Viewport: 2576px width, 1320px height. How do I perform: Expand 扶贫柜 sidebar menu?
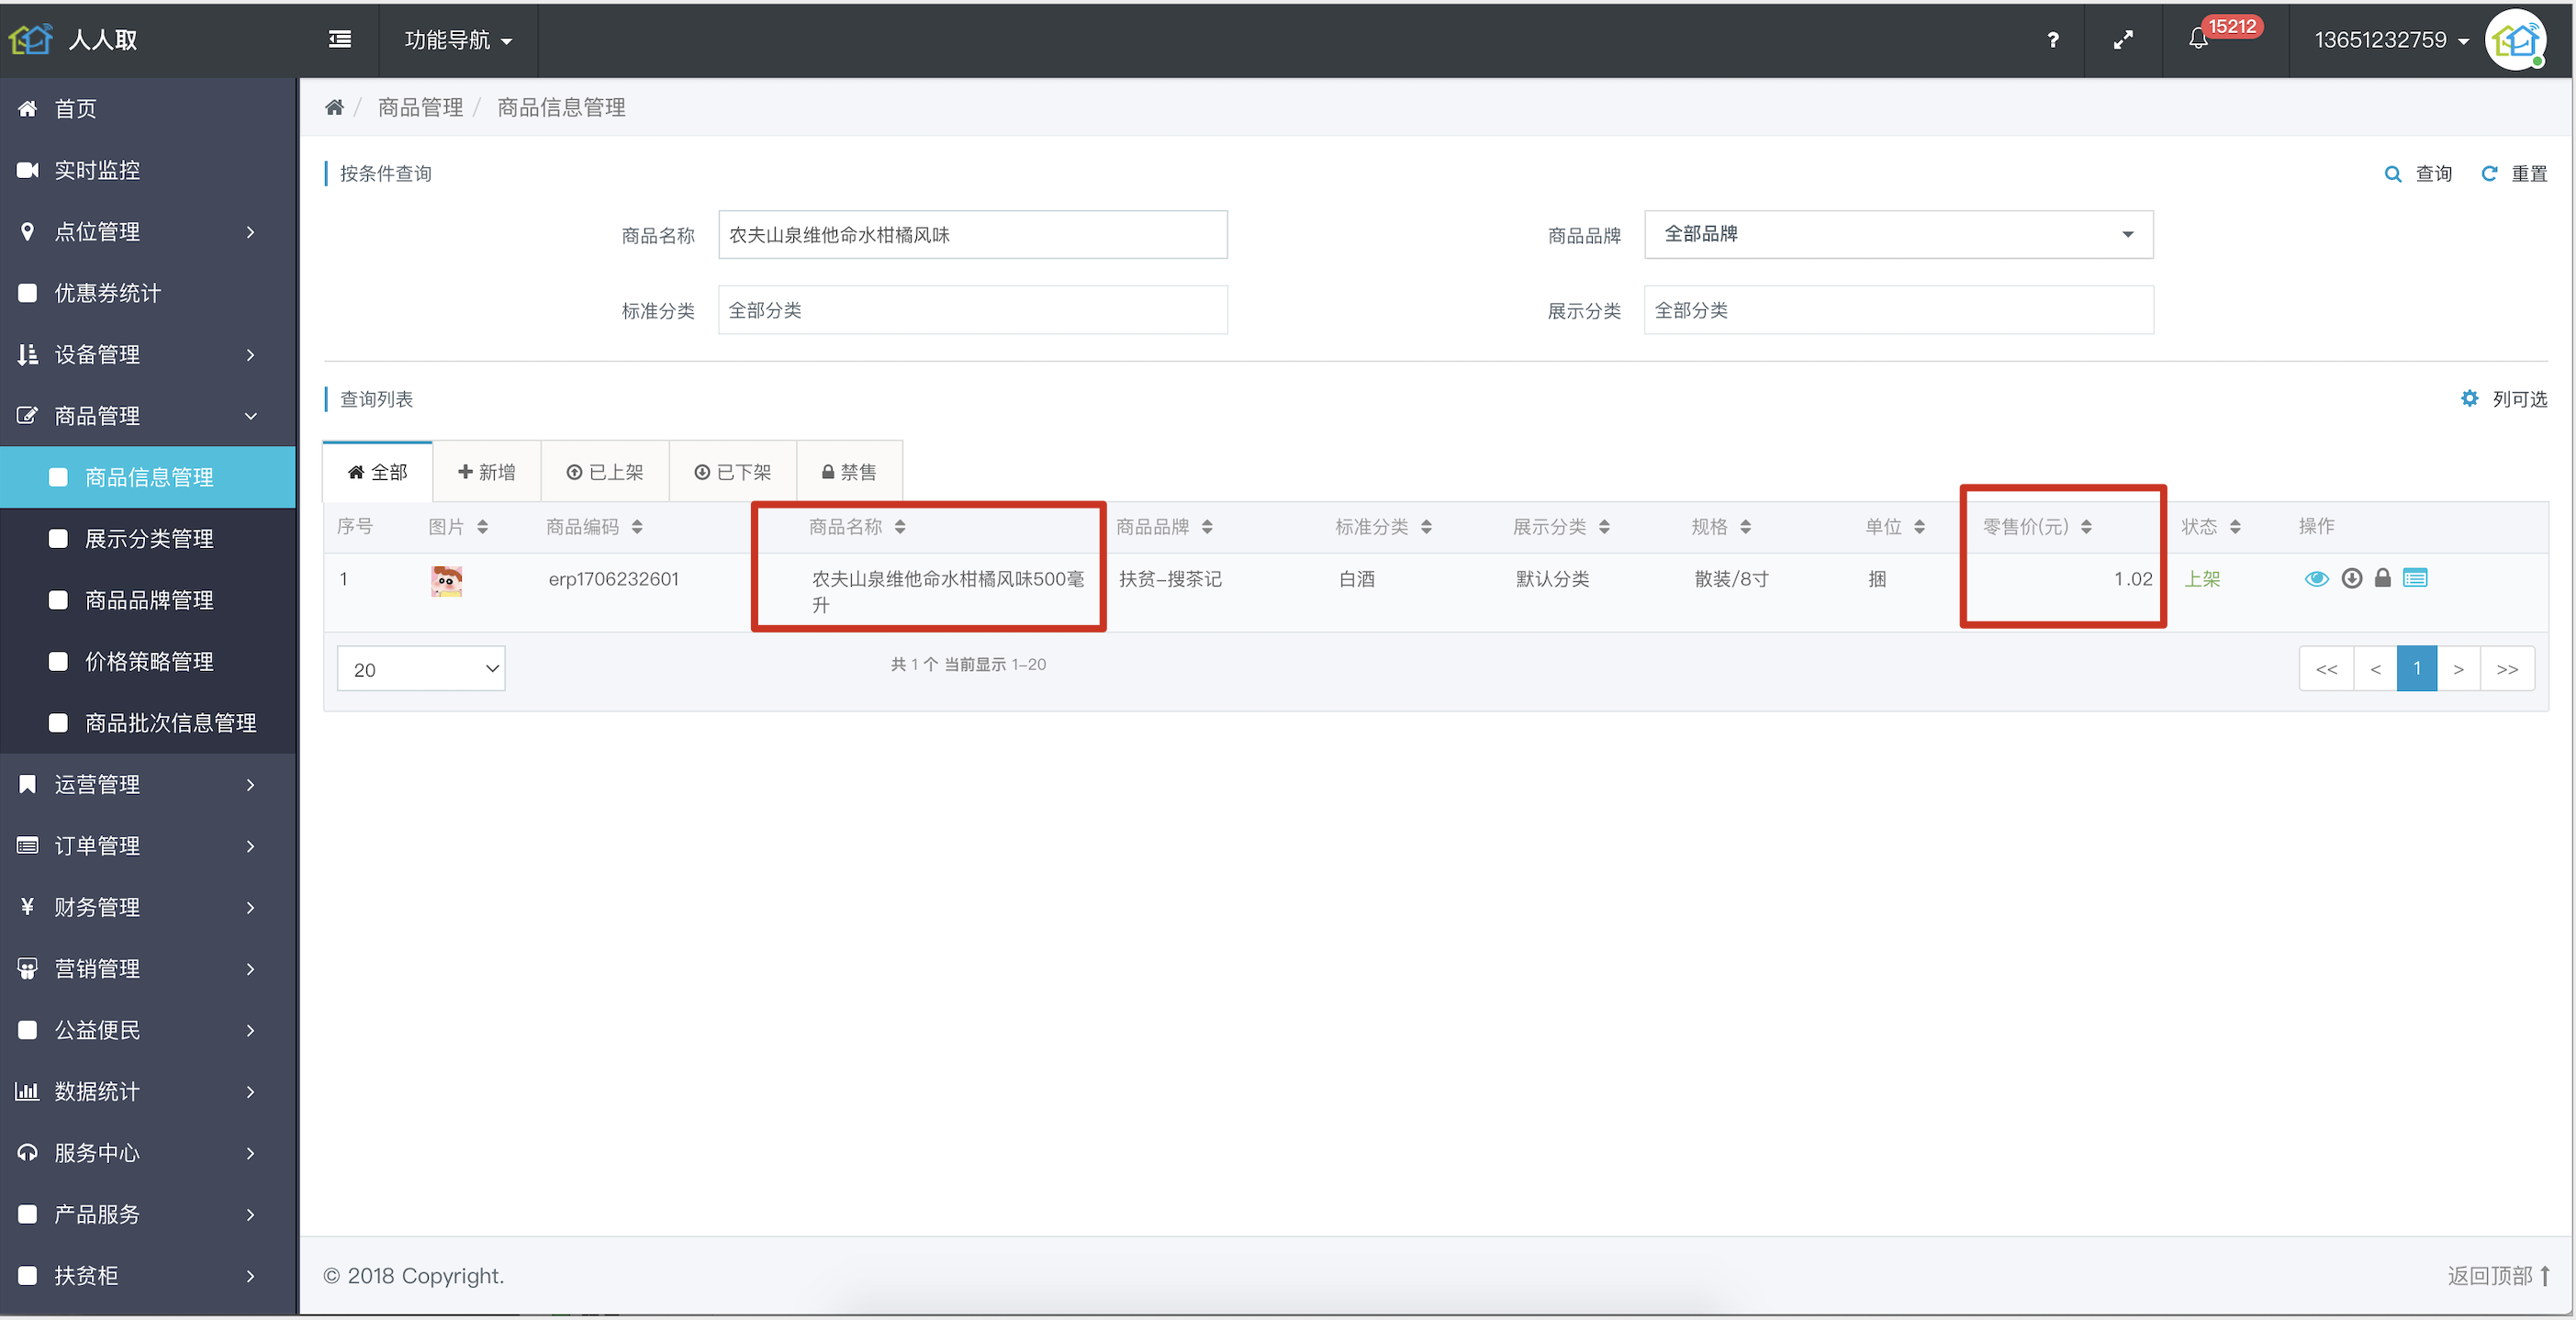coord(148,1276)
